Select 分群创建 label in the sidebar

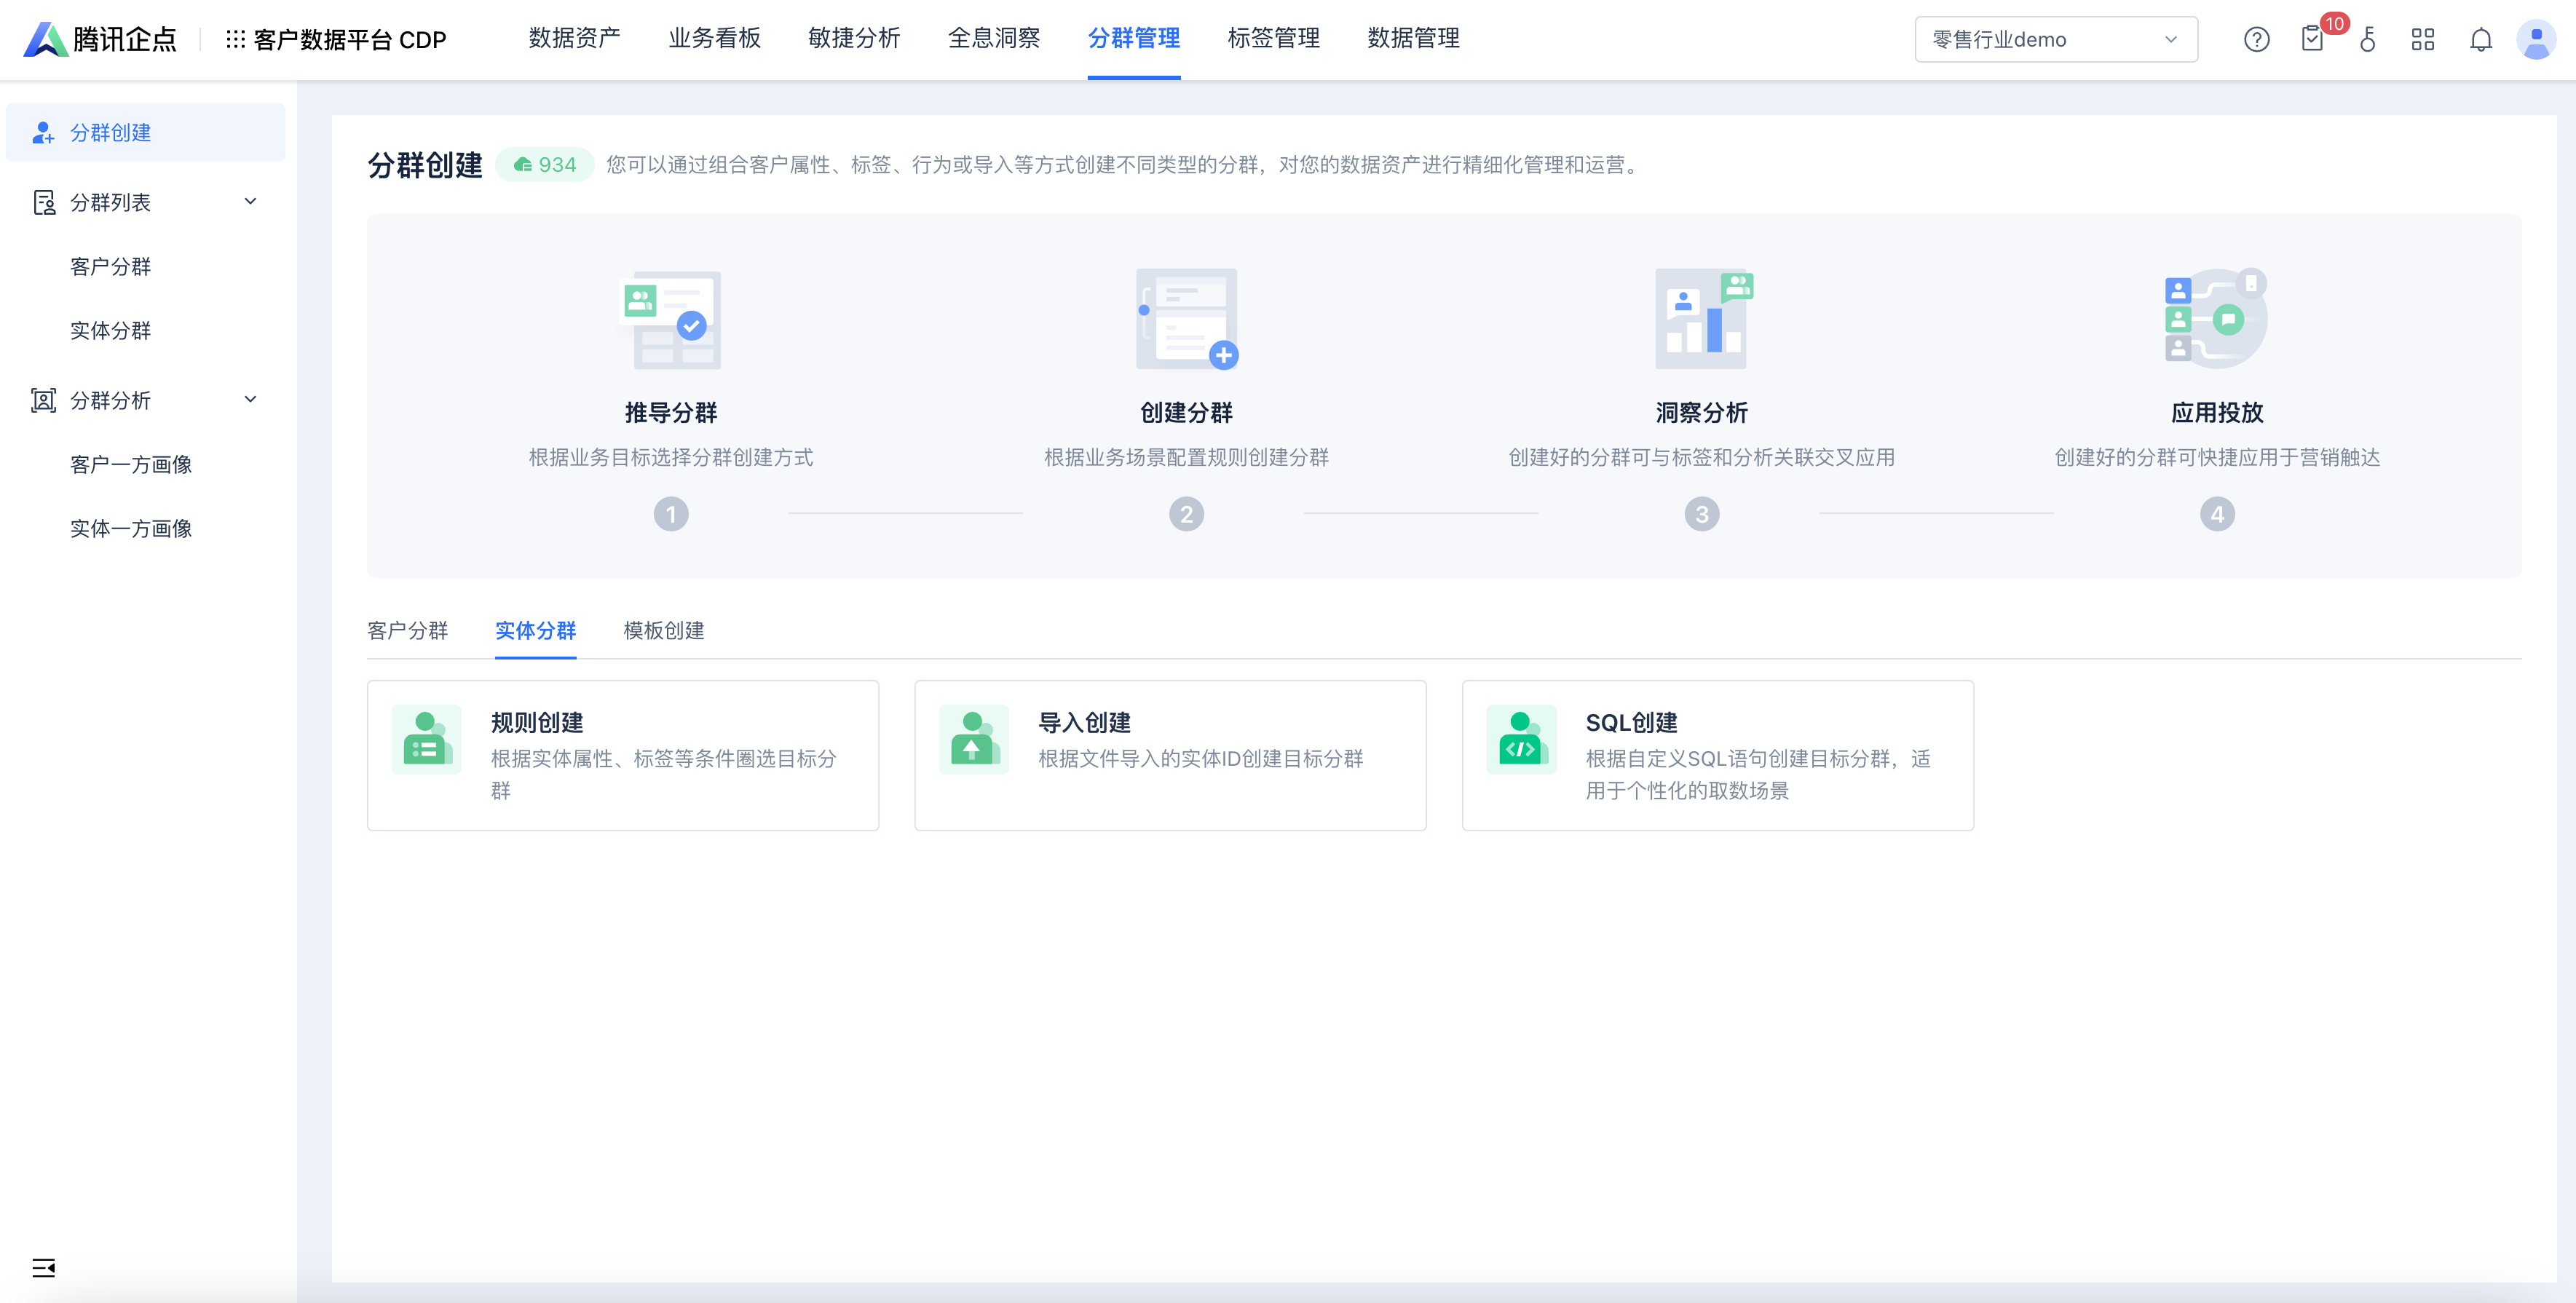pyautogui.click(x=111, y=133)
